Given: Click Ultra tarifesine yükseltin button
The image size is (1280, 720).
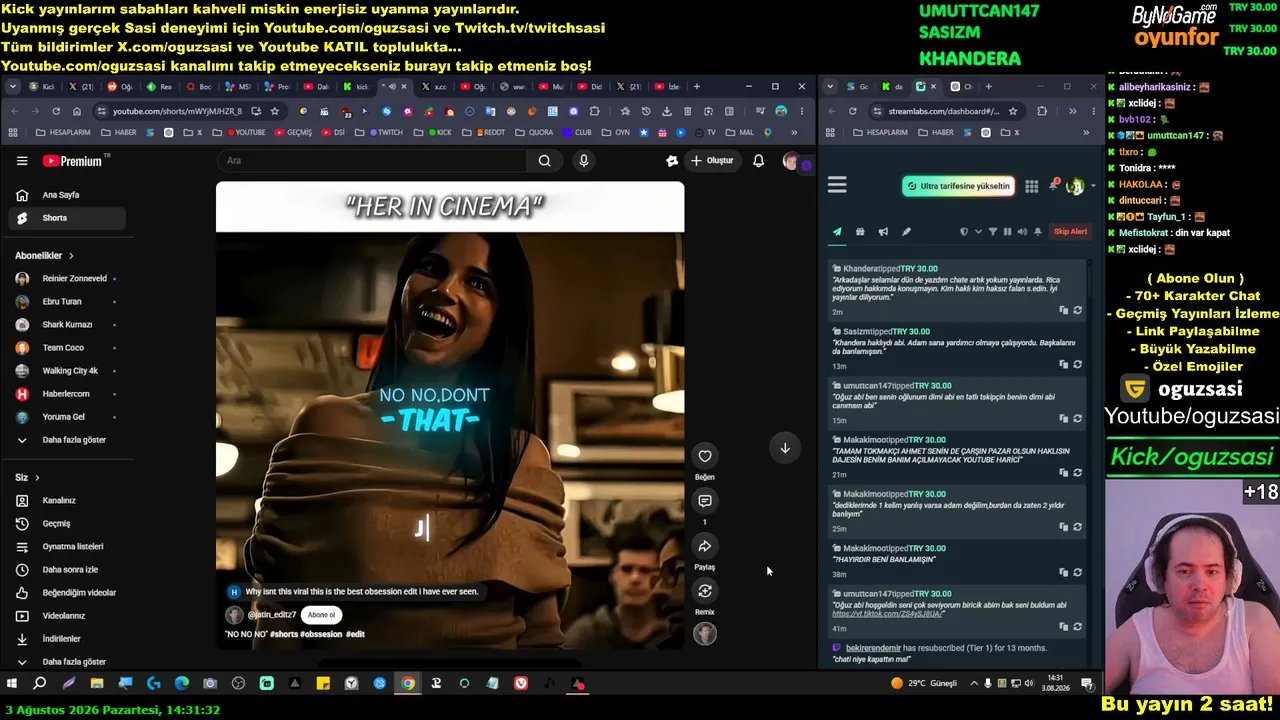Looking at the screenshot, I should tap(958, 186).
